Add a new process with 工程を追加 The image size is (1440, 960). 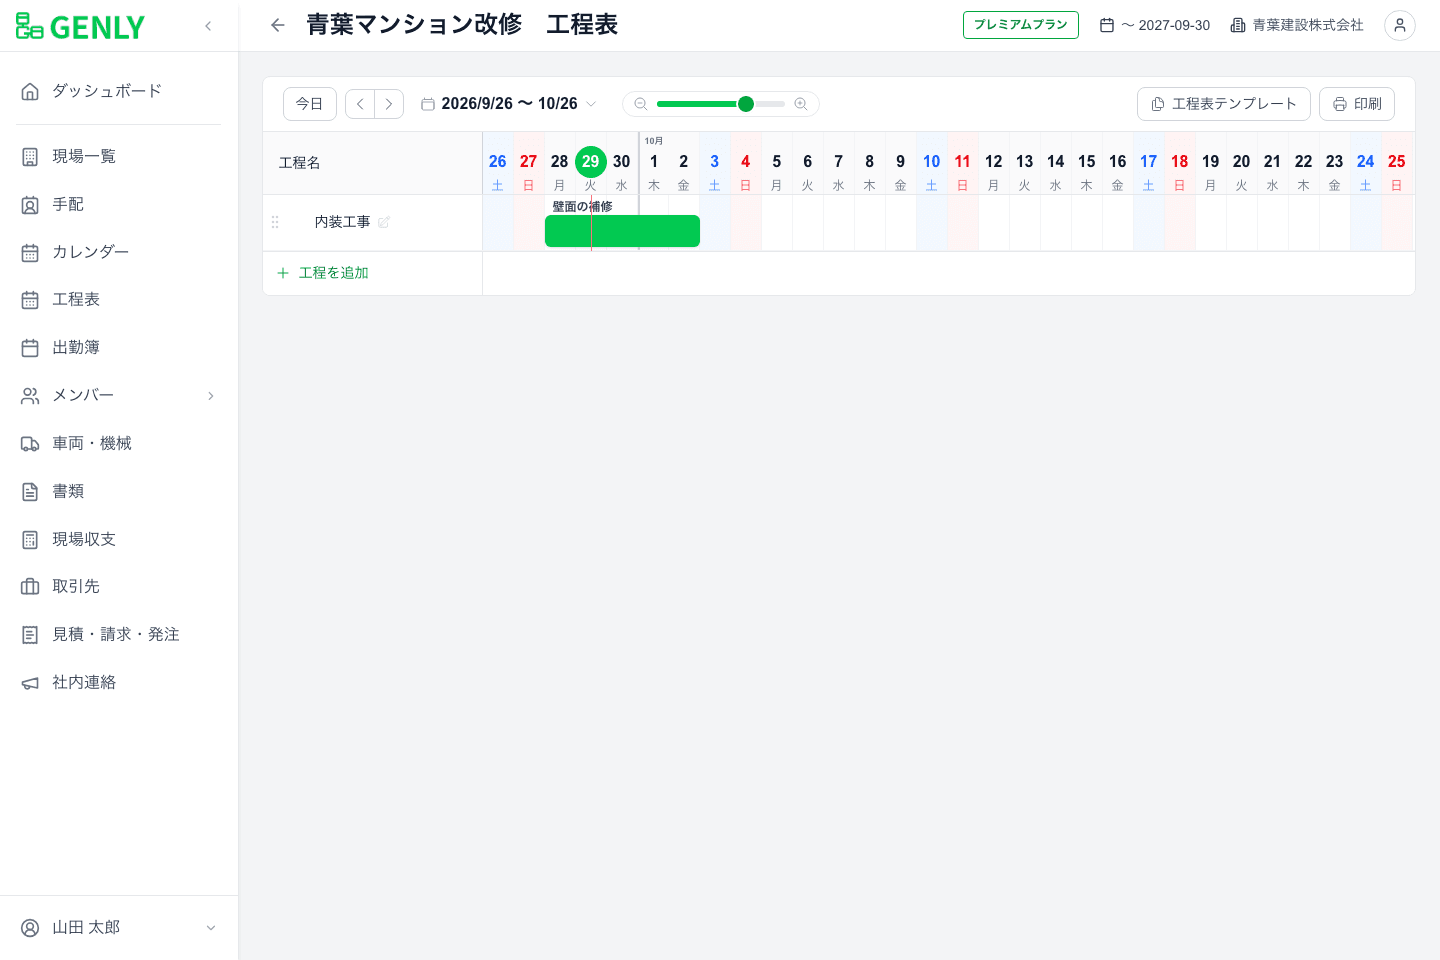pos(323,273)
